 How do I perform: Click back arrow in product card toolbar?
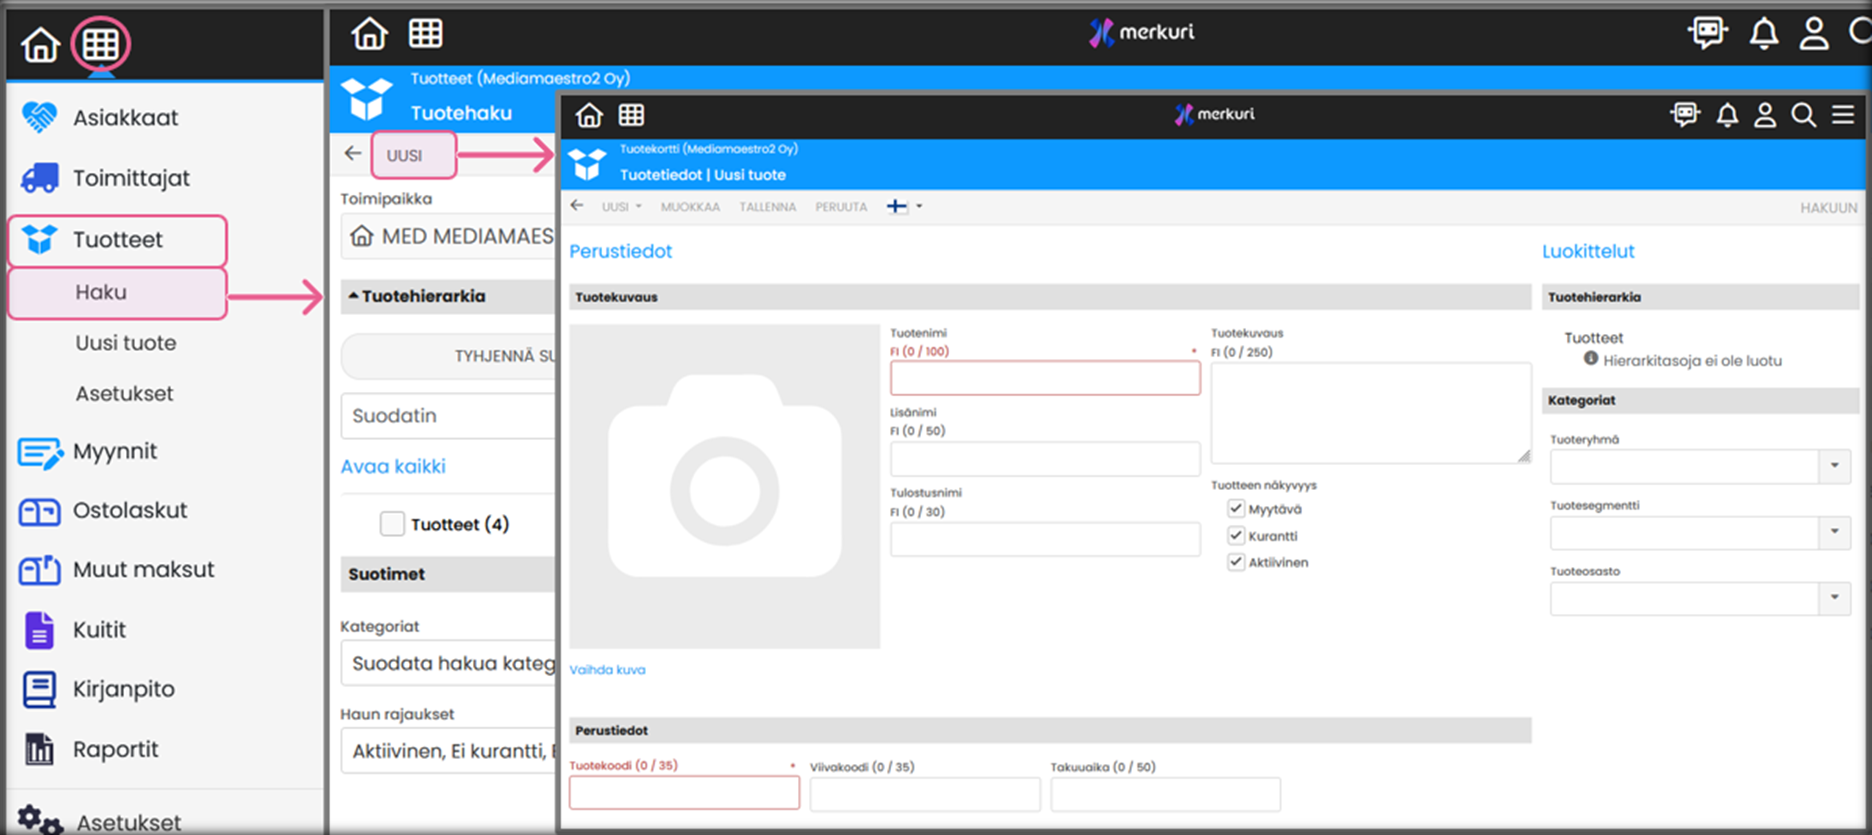tap(577, 206)
